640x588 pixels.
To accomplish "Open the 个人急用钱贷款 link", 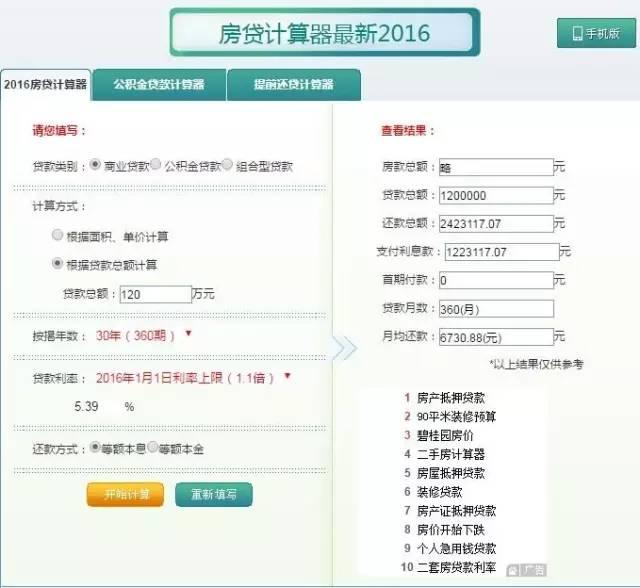I will tap(456, 548).
